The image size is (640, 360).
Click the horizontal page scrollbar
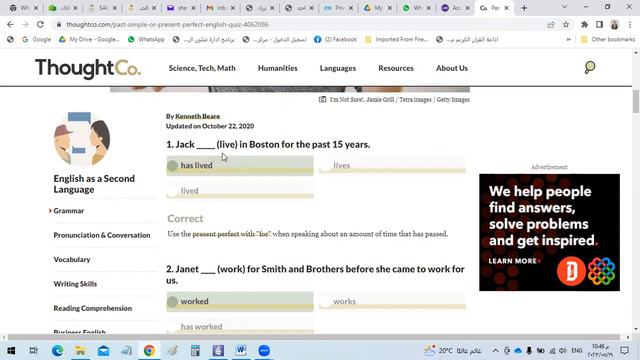coord(316,337)
